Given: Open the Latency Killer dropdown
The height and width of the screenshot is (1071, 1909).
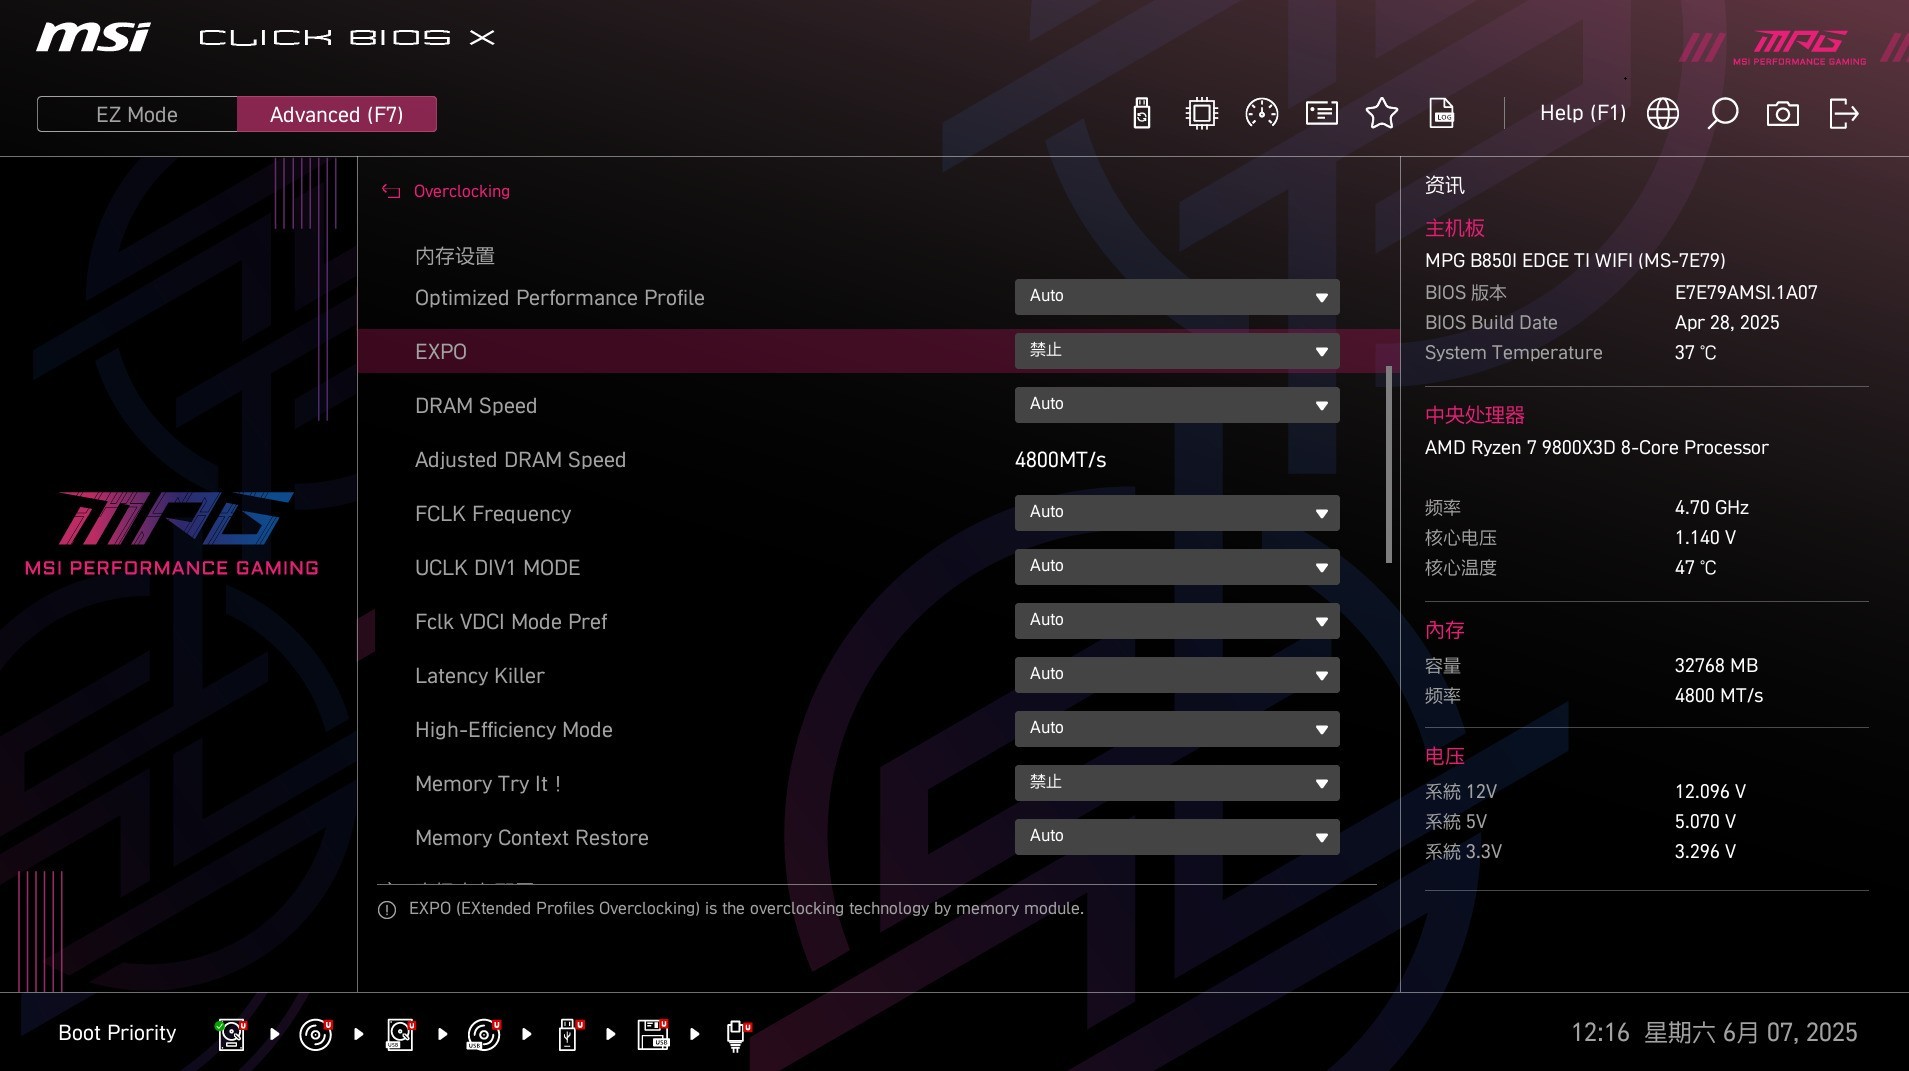Looking at the screenshot, I should (x=1177, y=675).
